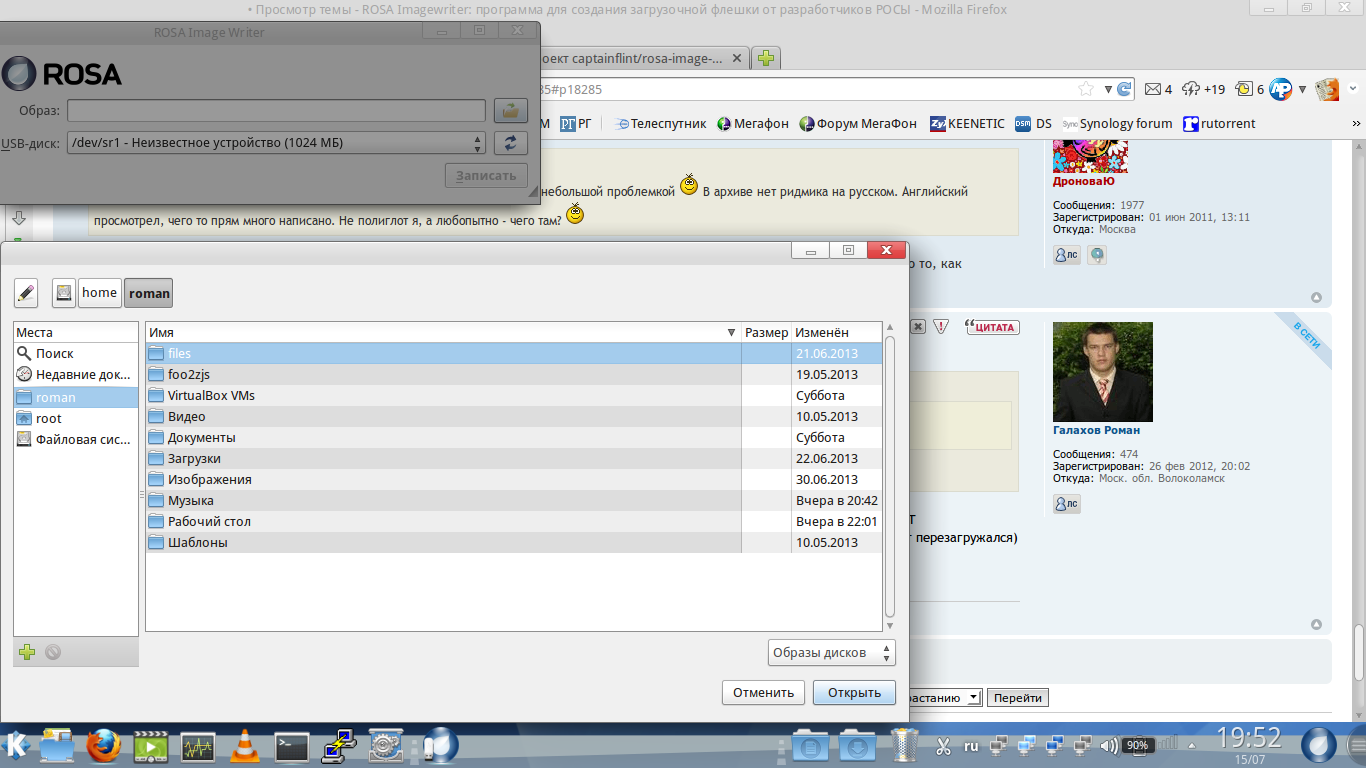Select the Шаблоны folder
The height and width of the screenshot is (768, 1366).
[514, 543]
